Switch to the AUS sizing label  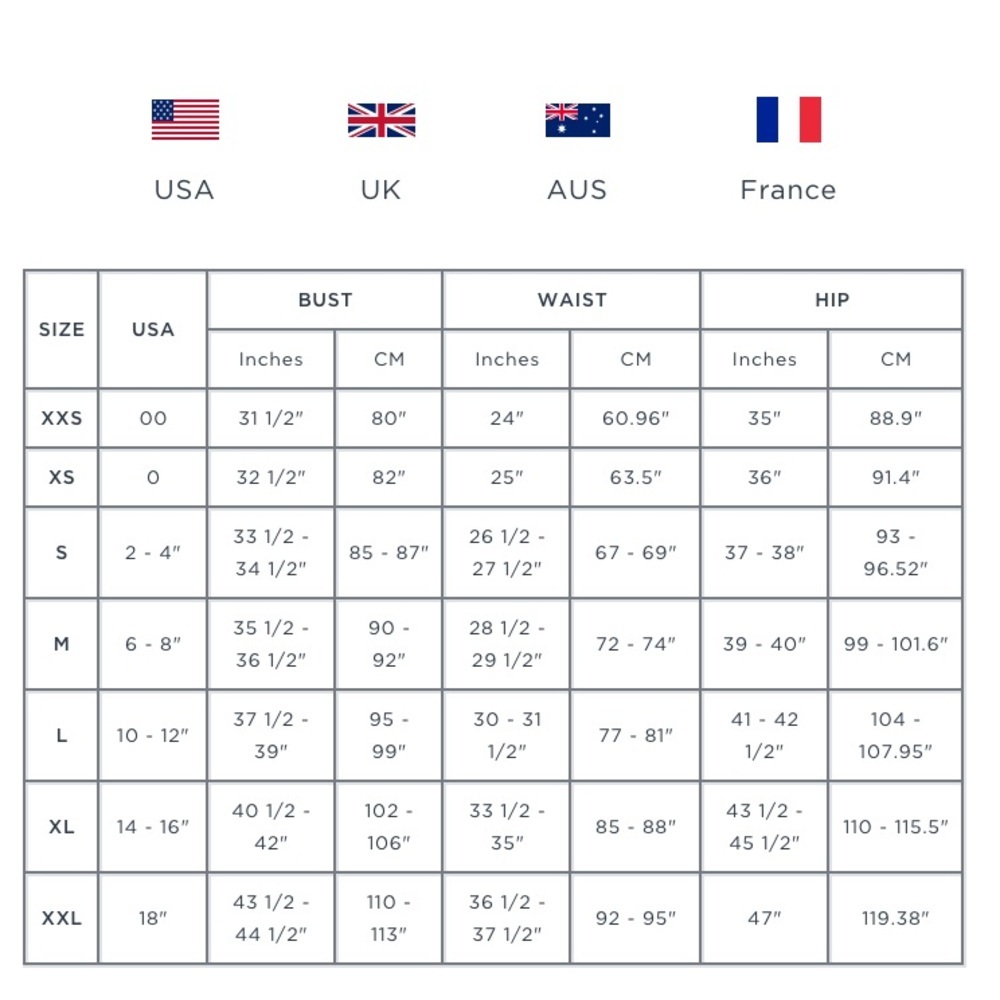point(577,190)
